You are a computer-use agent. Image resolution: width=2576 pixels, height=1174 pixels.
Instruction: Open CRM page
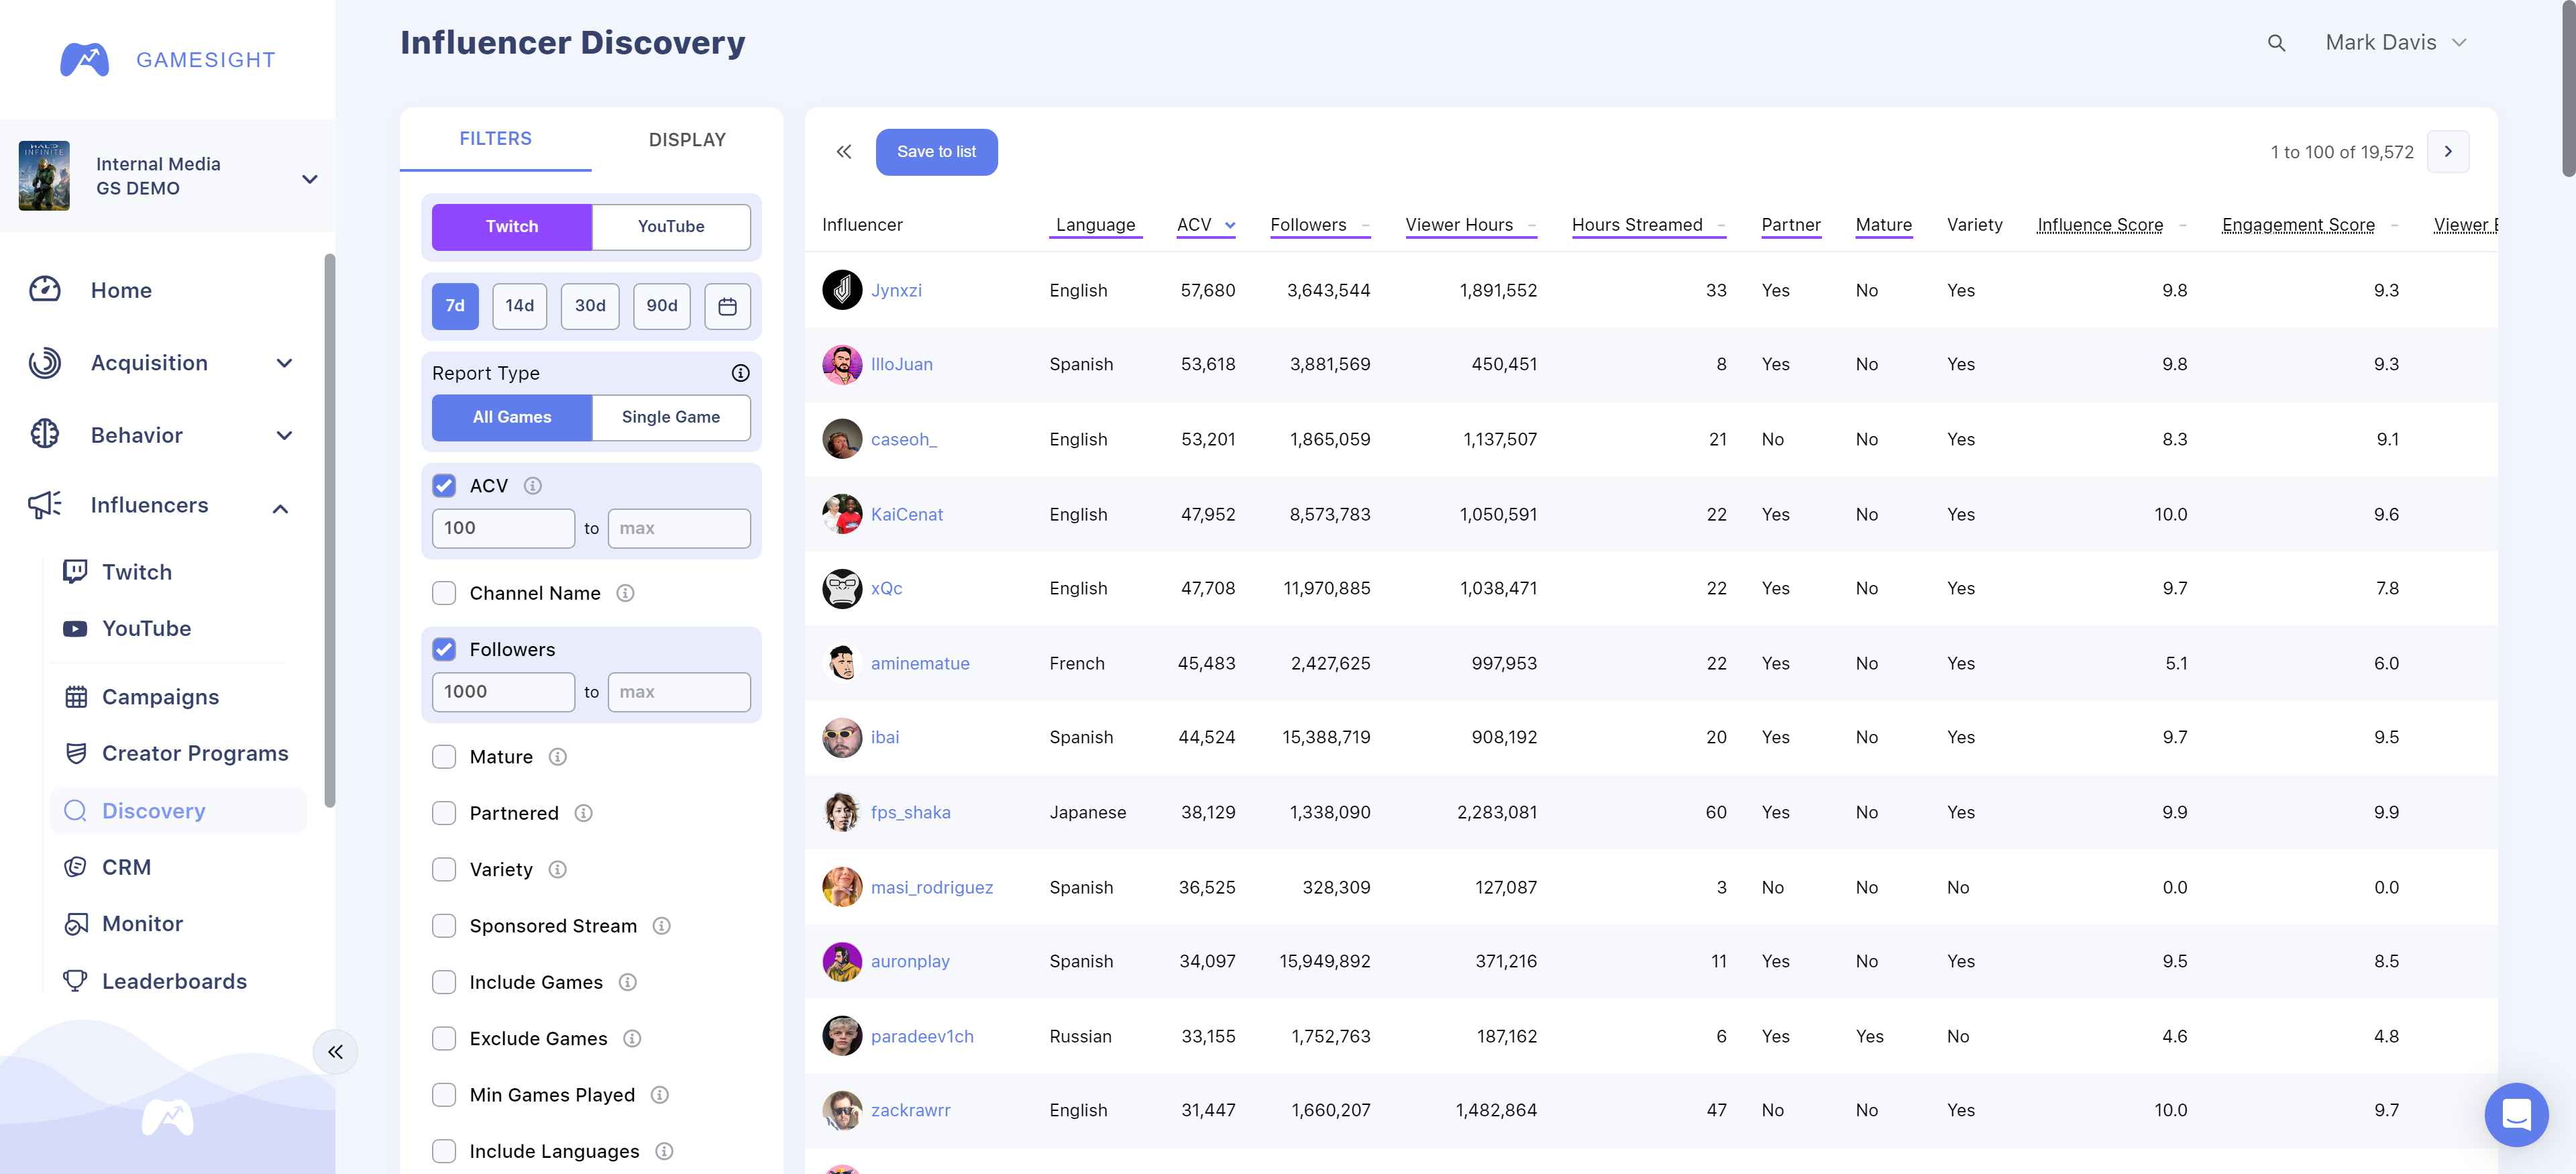click(x=126, y=867)
